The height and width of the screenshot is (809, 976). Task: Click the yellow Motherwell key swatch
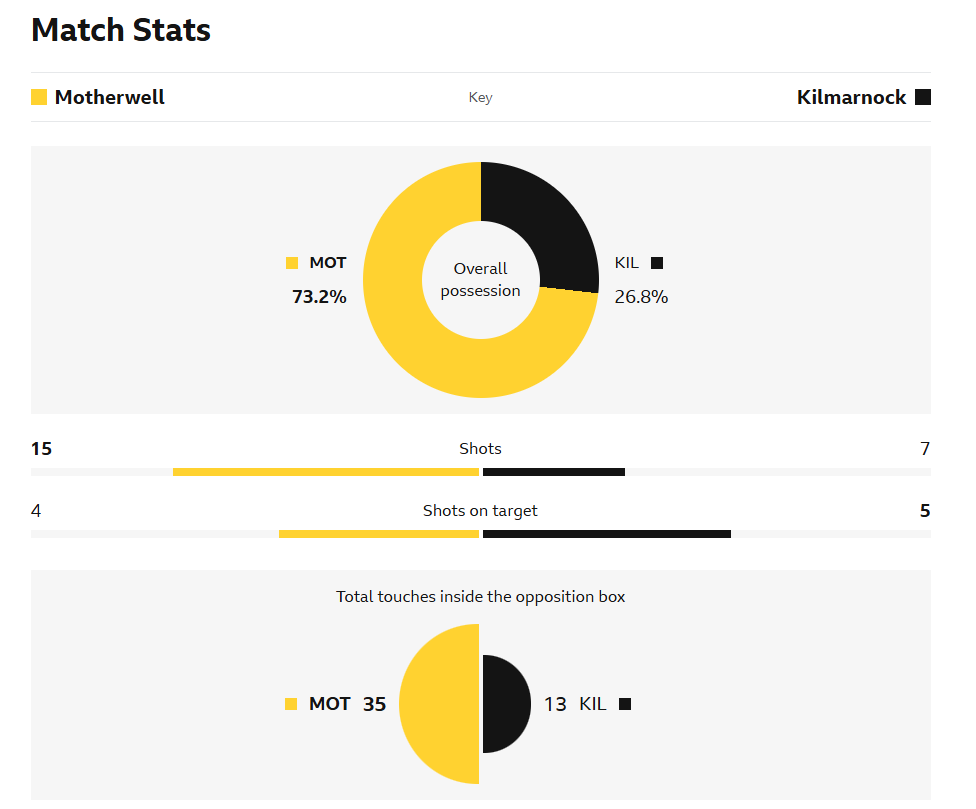(39, 97)
